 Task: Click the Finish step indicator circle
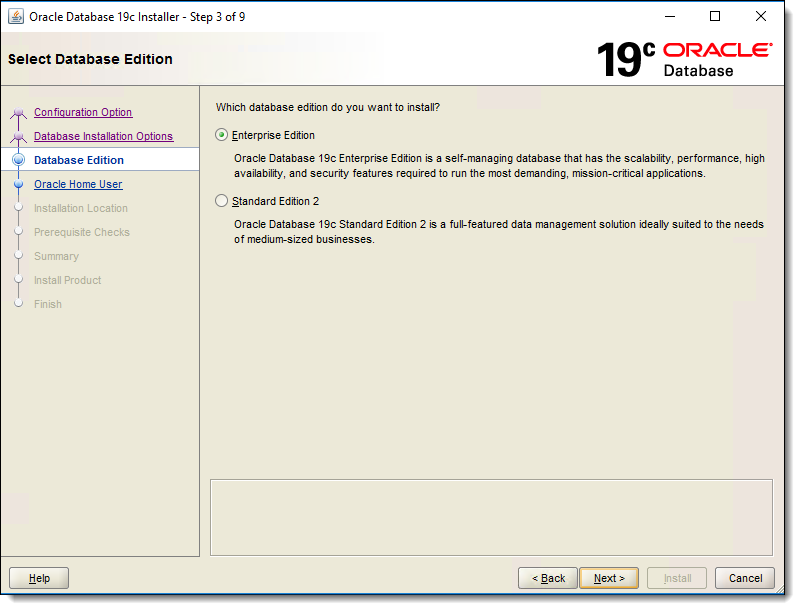coord(20,304)
